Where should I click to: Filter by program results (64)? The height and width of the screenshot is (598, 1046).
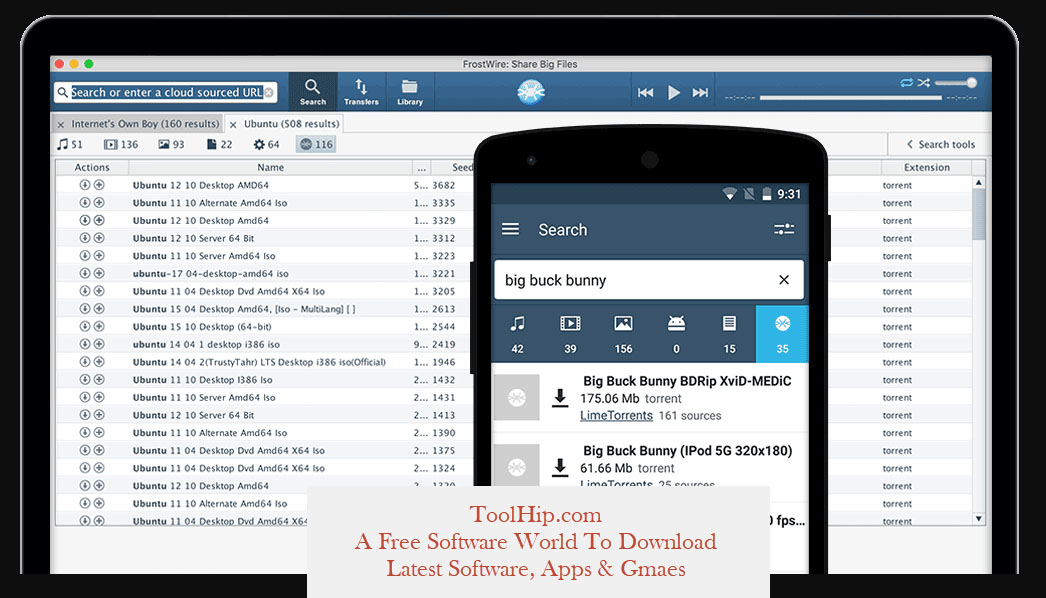click(266, 144)
